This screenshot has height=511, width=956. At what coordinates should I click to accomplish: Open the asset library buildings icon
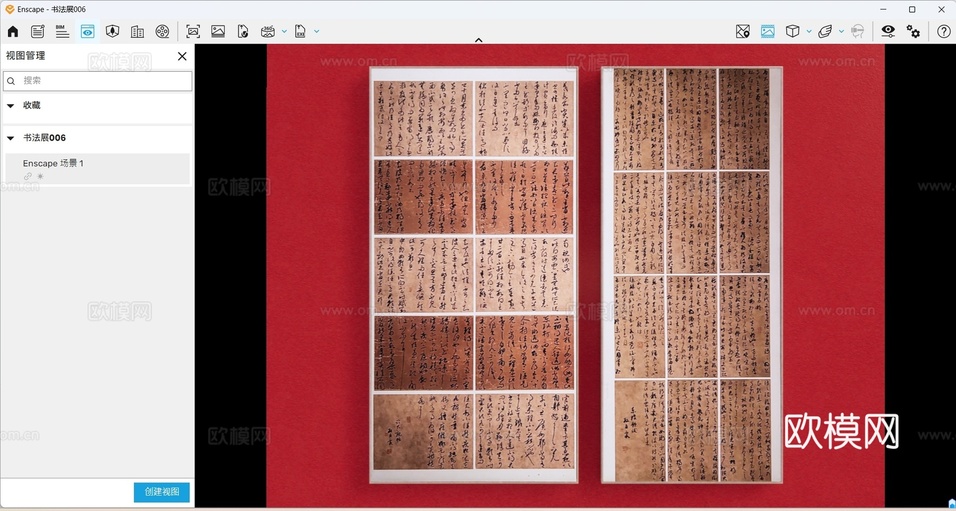click(137, 32)
